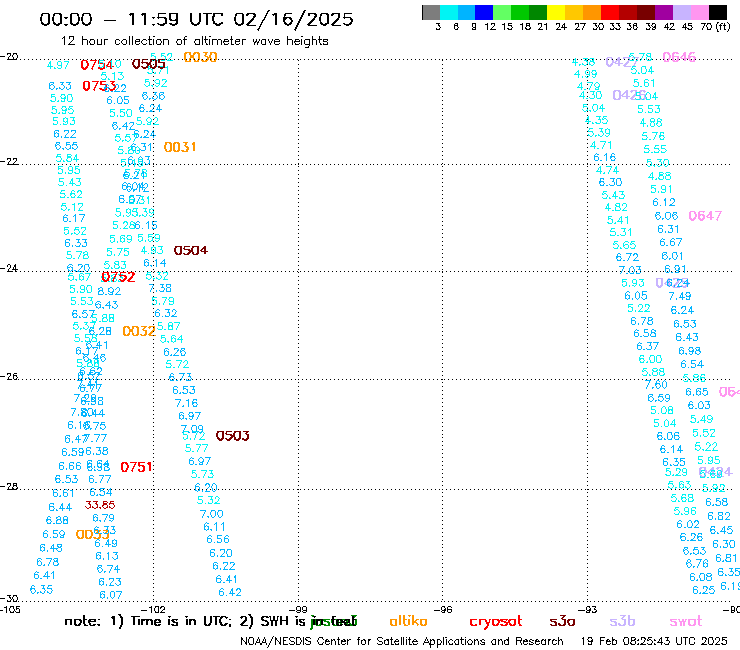Select the yellow swatch in the color scale
Image resolution: width=740 pixels, height=650 pixels.
click(556, 12)
